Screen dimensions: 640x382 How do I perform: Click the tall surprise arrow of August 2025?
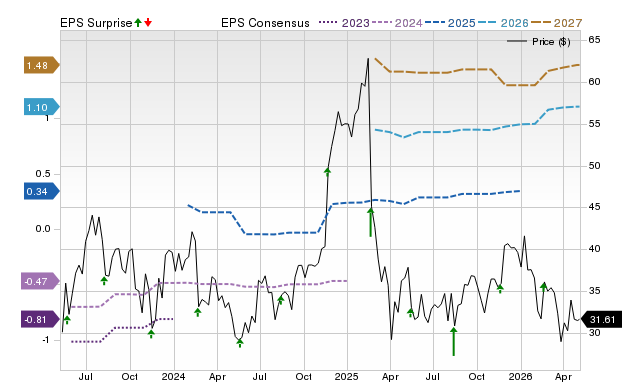click(453, 341)
